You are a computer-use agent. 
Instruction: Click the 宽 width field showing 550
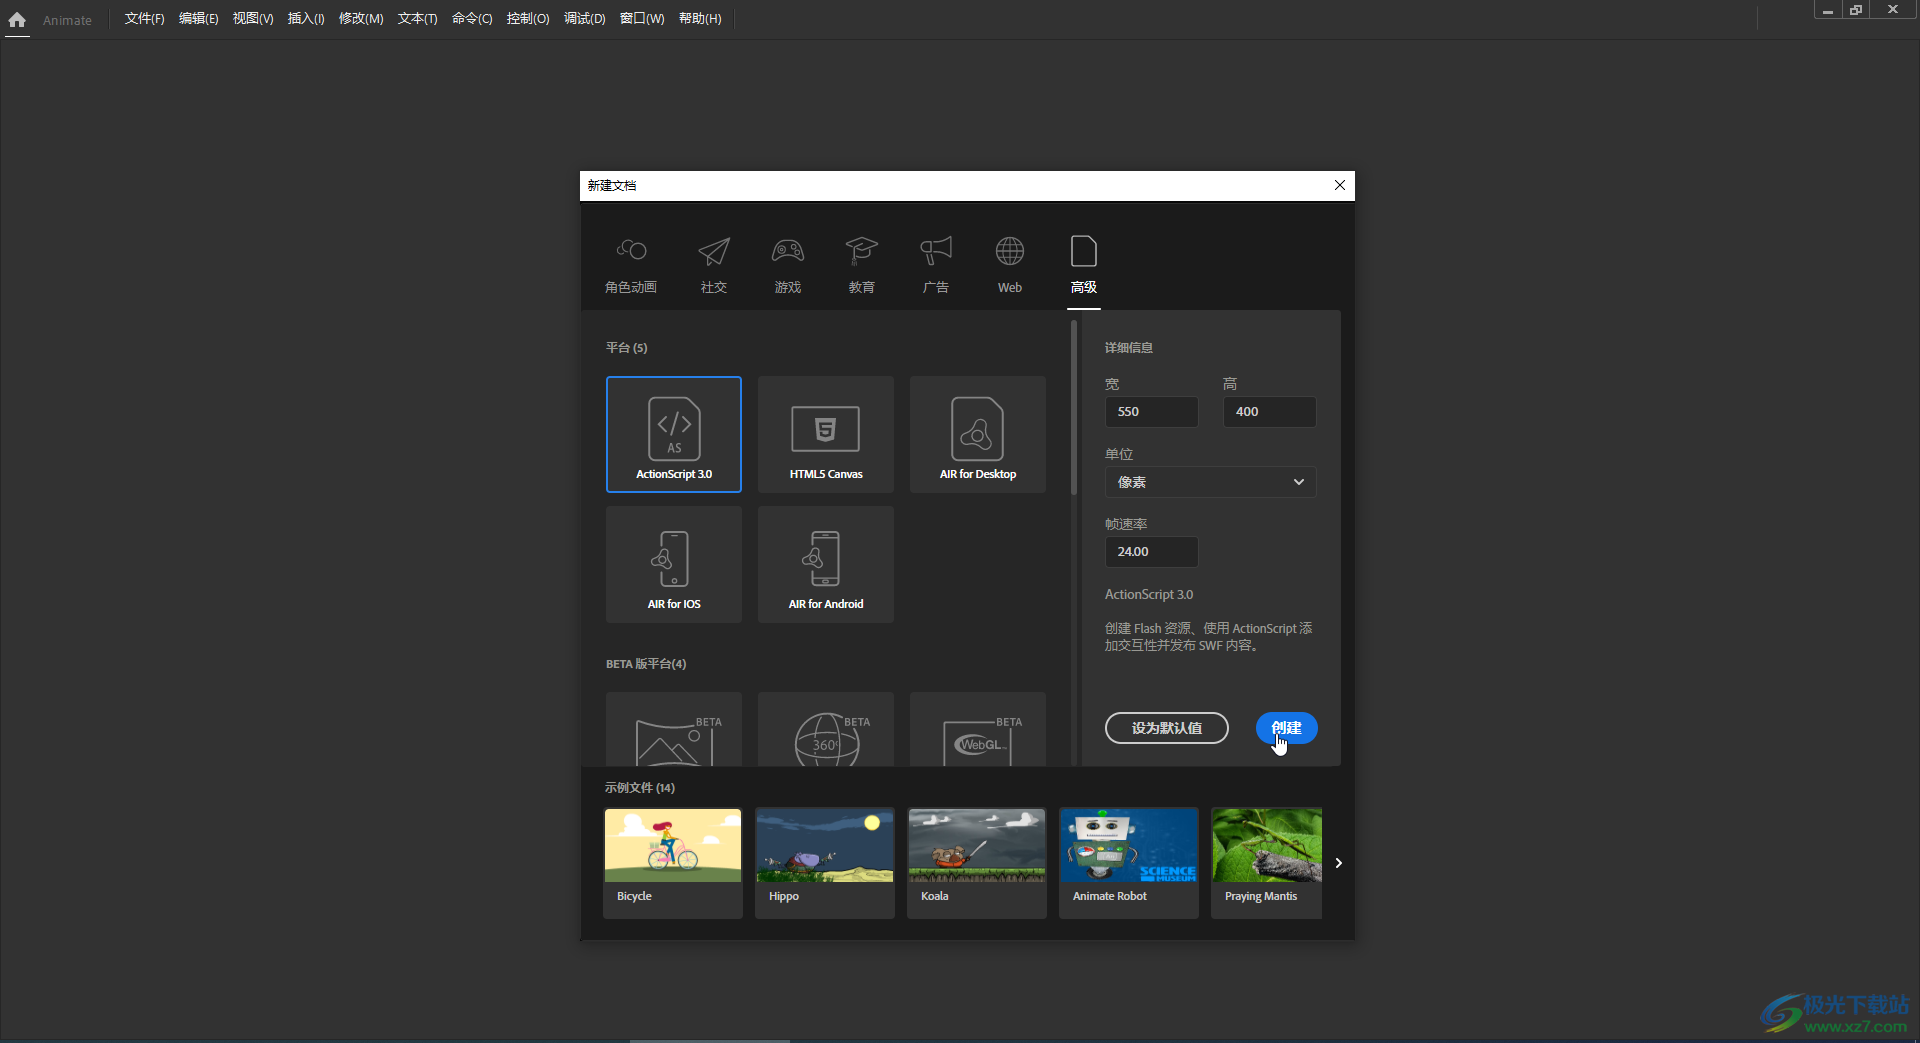[1151, 412]
